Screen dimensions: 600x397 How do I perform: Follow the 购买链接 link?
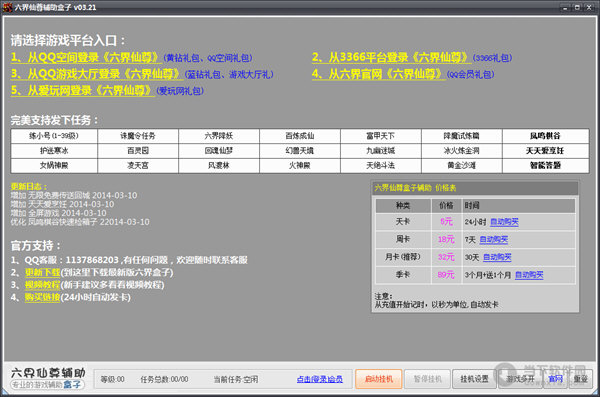tap(42, 297)
